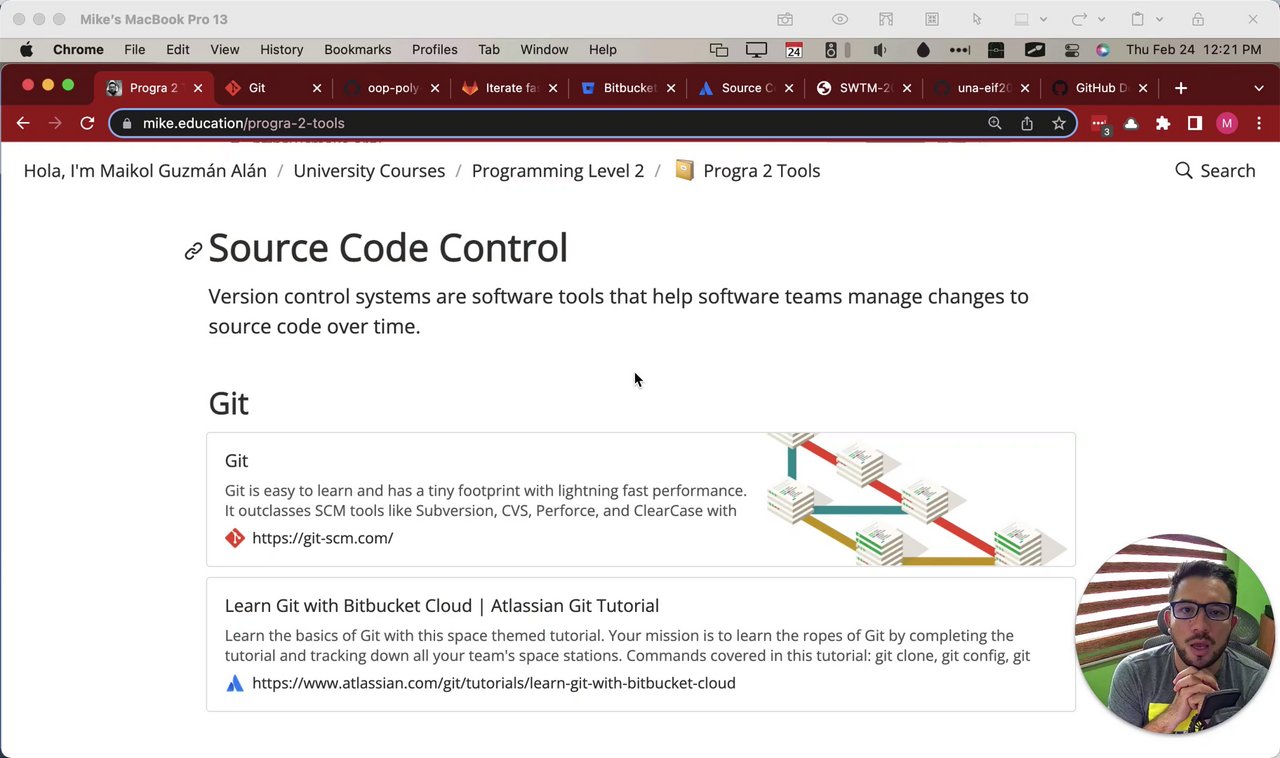Open the Window menu
The image size is (1280, 758).
pyautogui.click(x=544, y=49)
